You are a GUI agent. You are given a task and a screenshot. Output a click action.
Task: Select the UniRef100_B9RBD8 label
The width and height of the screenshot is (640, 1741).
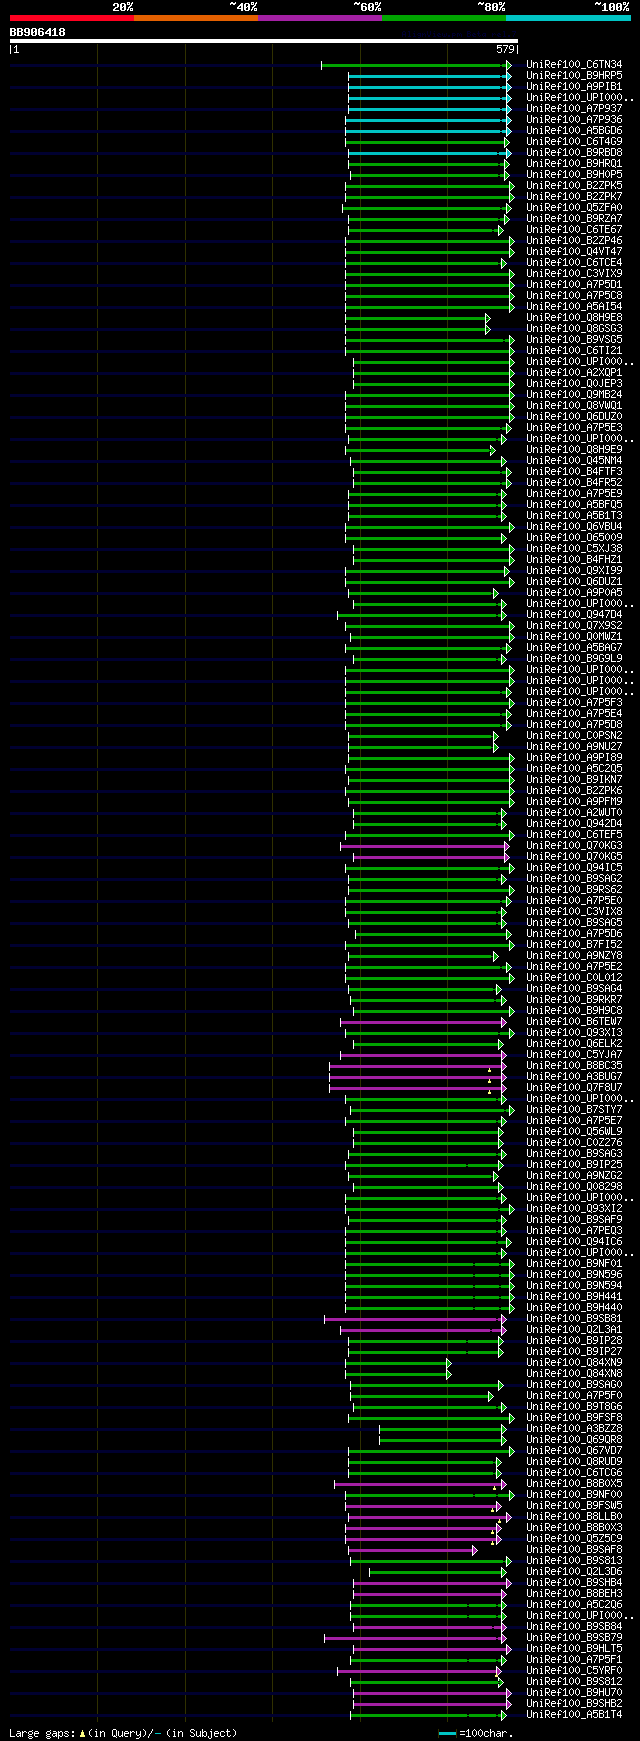click(x=574, y=153)
